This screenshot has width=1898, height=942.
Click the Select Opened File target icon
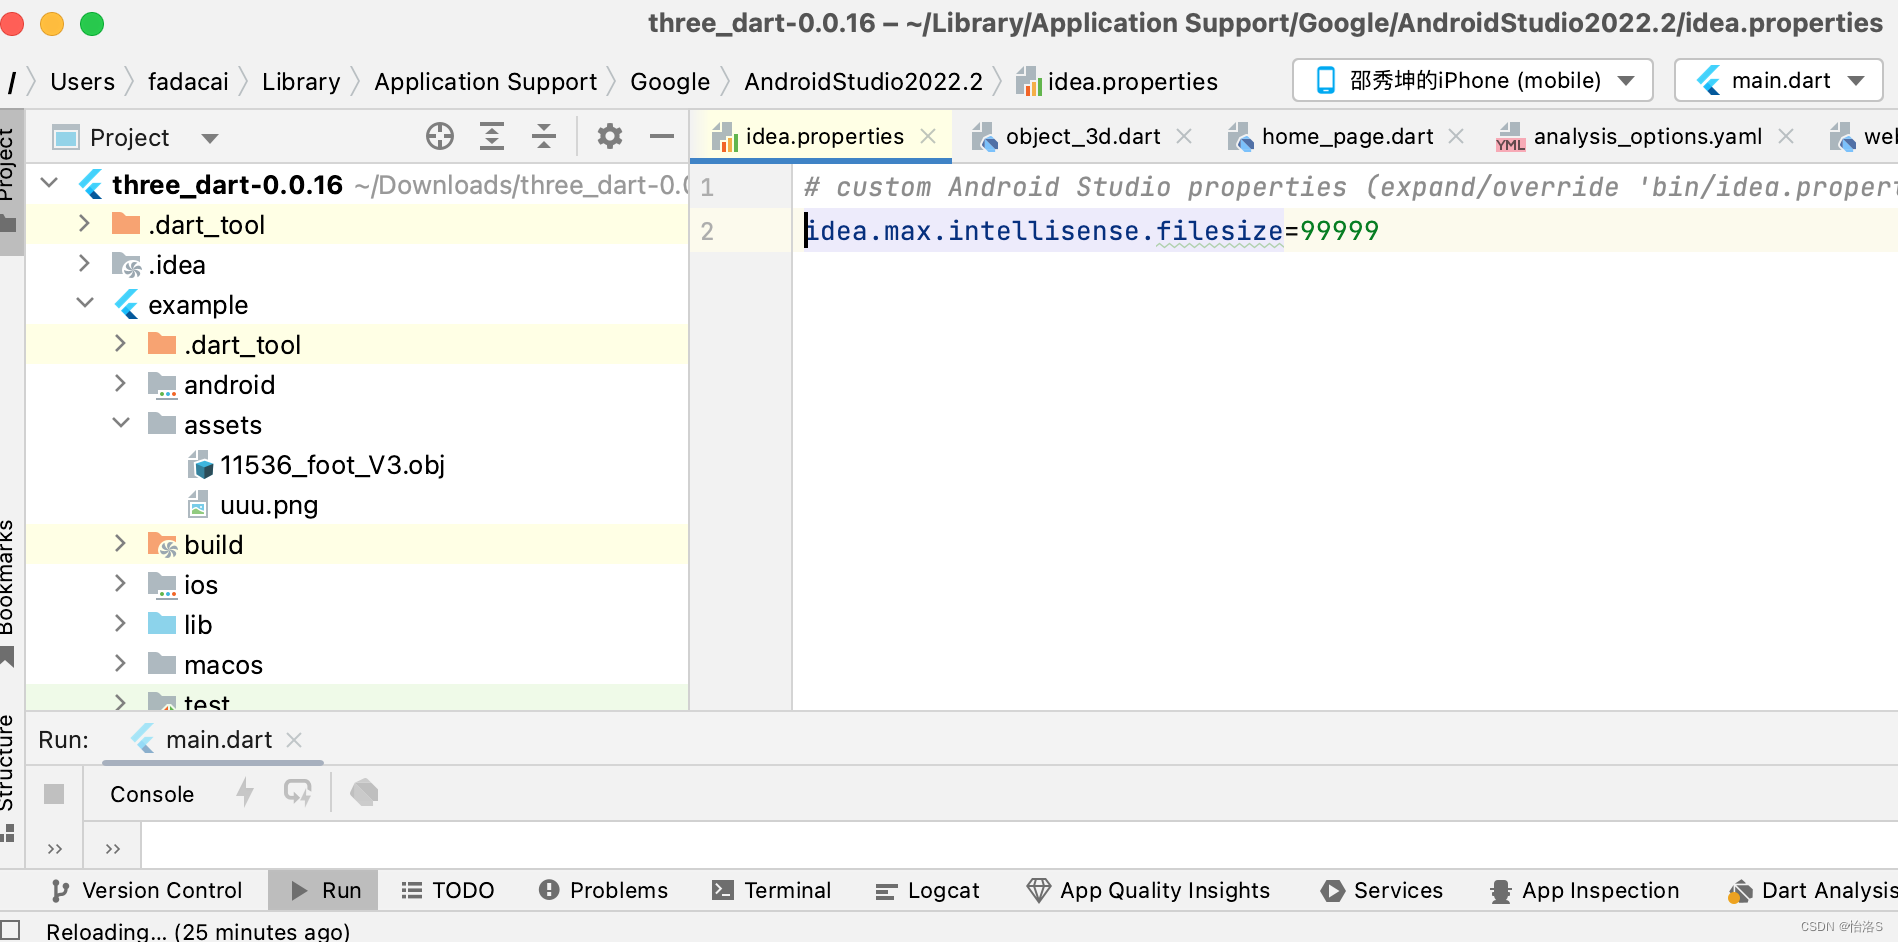(x=440, y=136)
